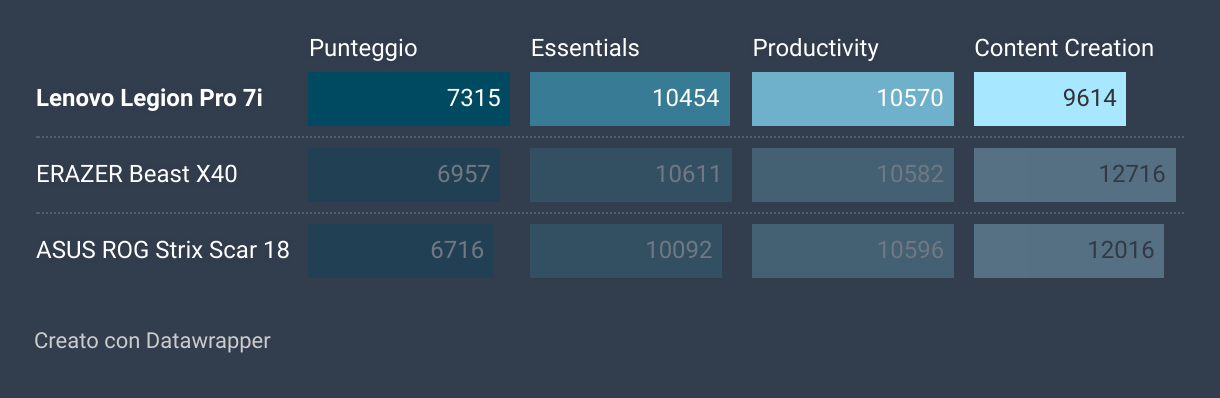Click the 10582 Productivity bar

[x=853, y=174]
